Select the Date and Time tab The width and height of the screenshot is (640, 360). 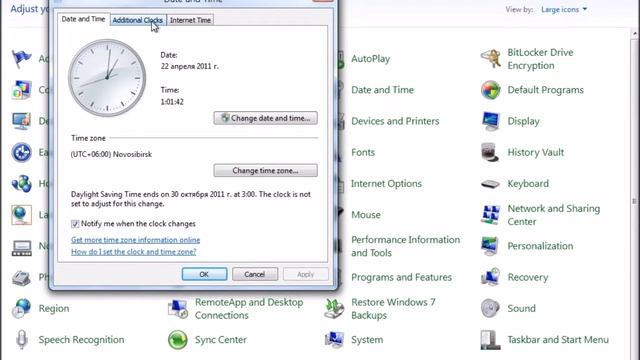[83, 19]
